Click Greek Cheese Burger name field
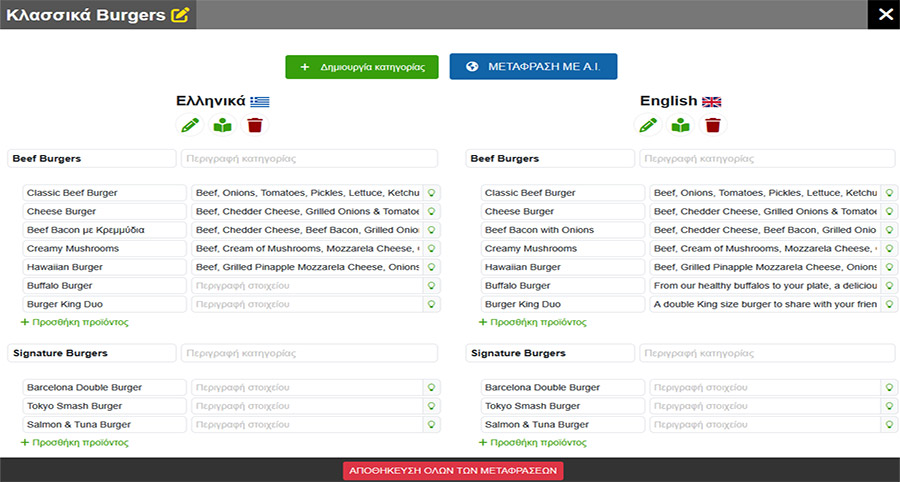Screen dimensions: 900x482 (104, 211)
